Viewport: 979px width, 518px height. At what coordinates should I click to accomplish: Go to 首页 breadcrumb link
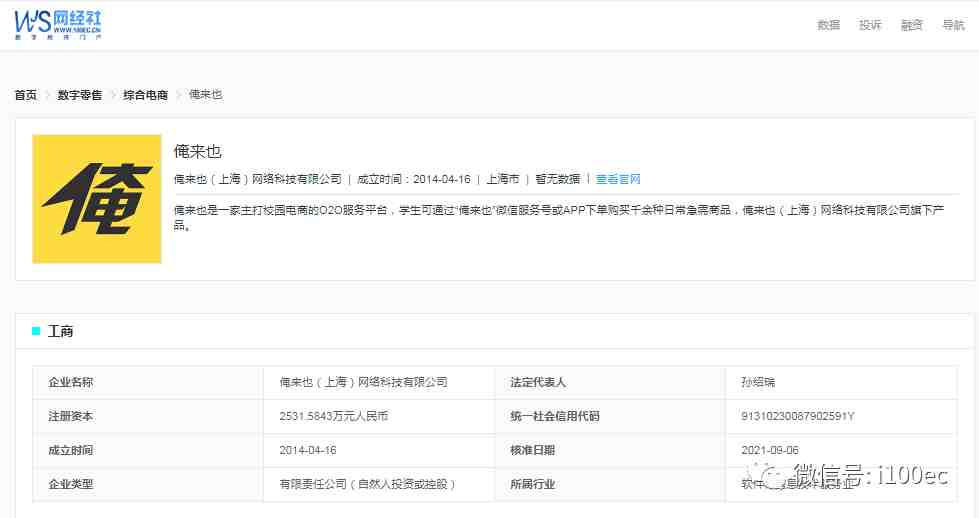pos(26,95)
